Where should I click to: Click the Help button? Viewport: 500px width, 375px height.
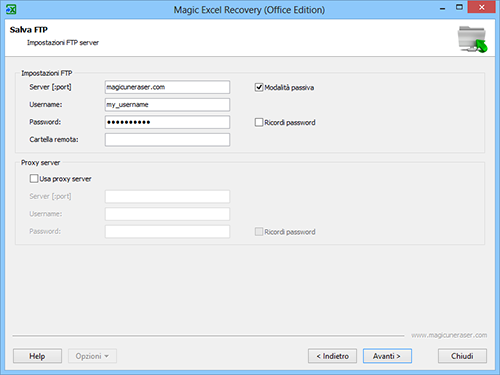[37, 356]
